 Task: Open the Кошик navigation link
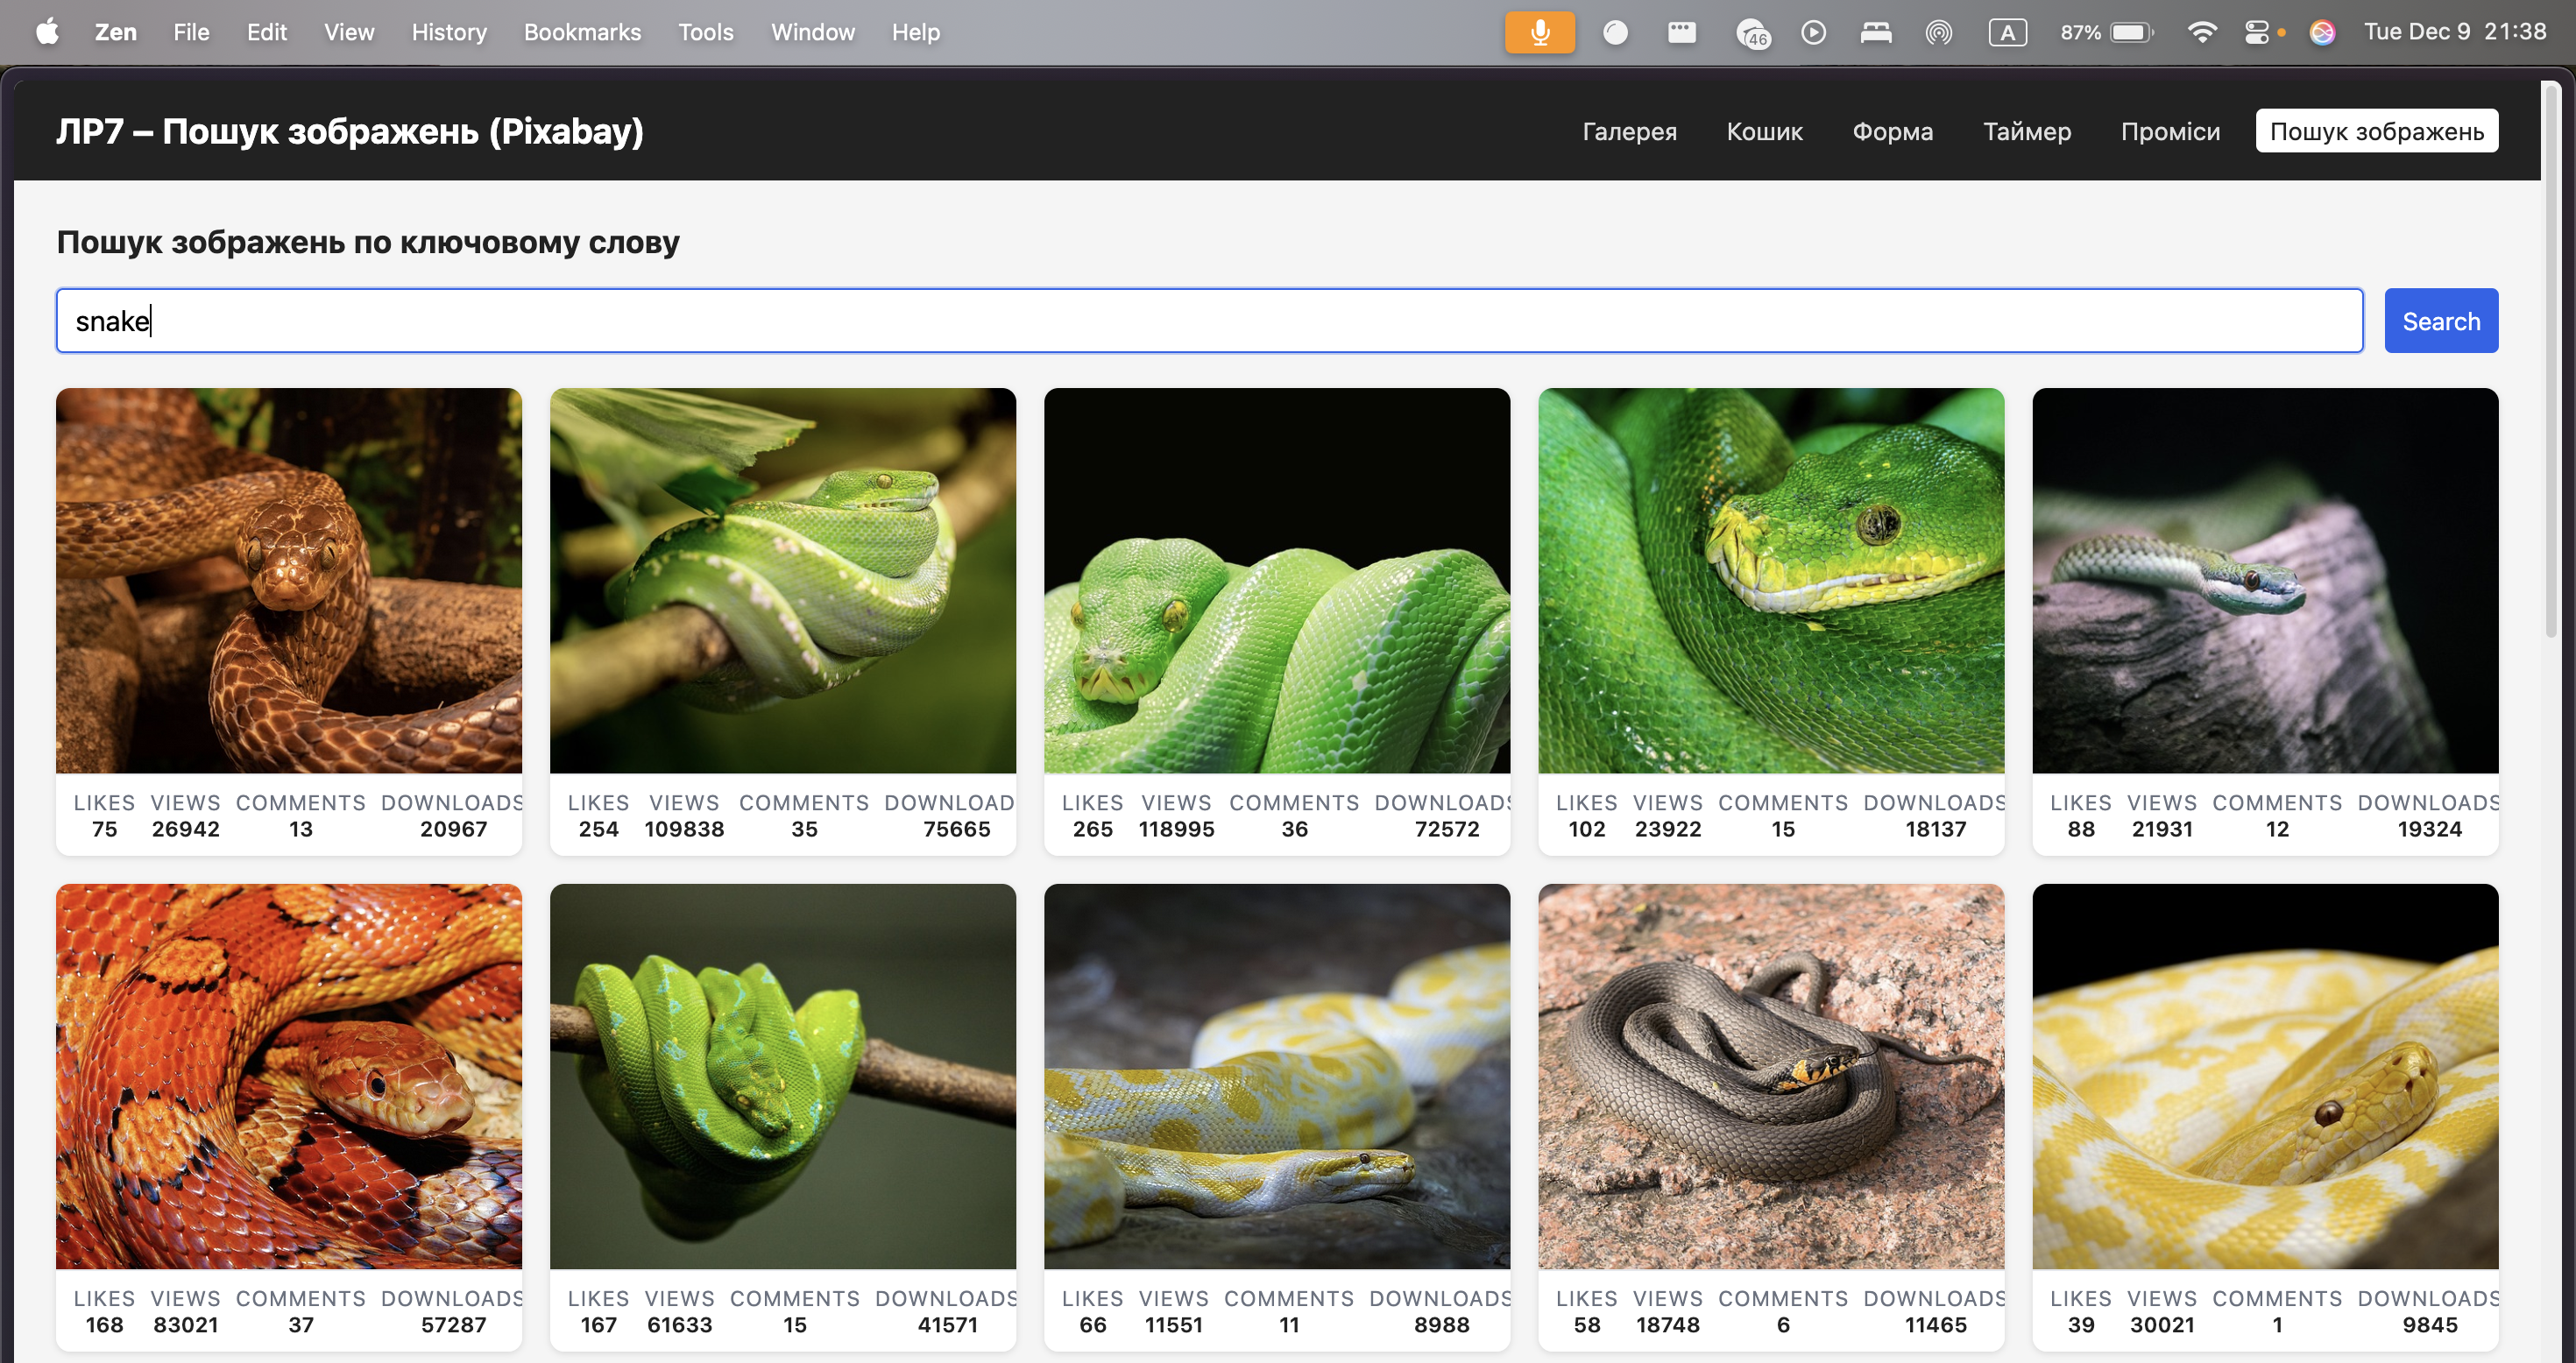[x=1764, y=131]
